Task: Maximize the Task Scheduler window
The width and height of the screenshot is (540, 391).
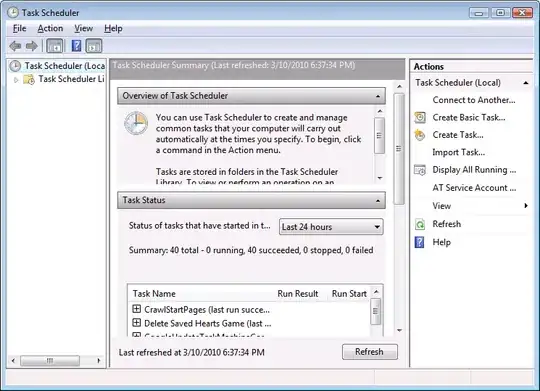Action: click(x=500, y=13)
